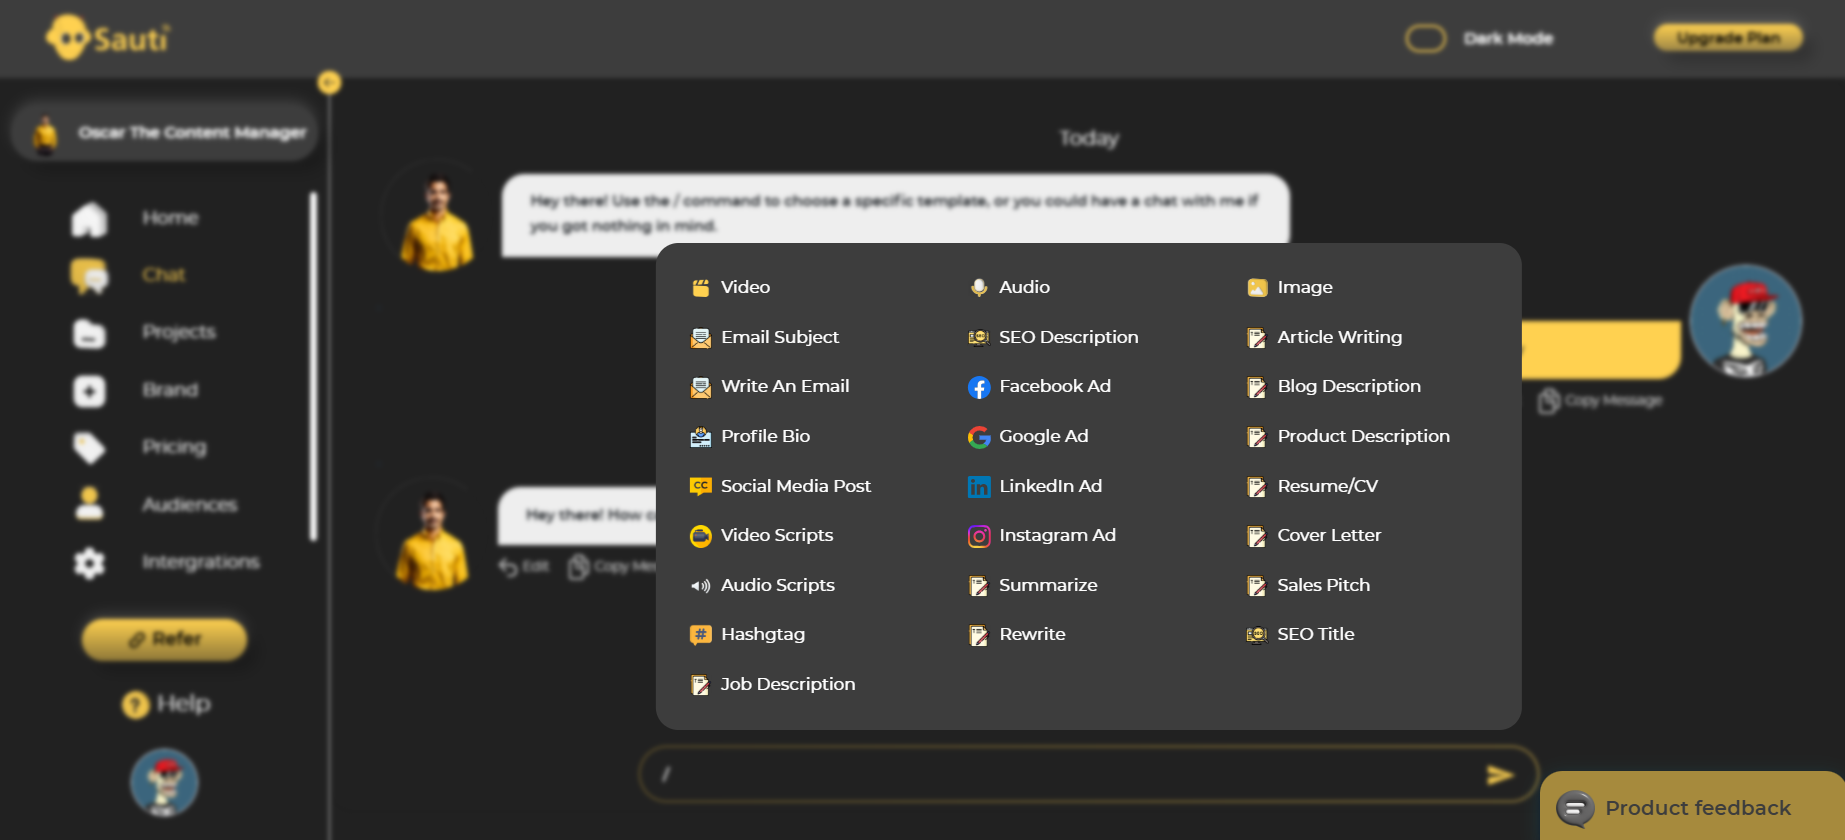Click the Email Subject envelope icon
This screenshot has width=1845, height=840.
pos(701,338)
